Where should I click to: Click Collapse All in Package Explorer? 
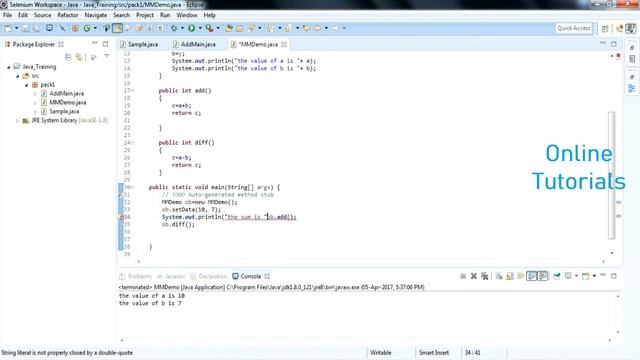coord(68,57)
